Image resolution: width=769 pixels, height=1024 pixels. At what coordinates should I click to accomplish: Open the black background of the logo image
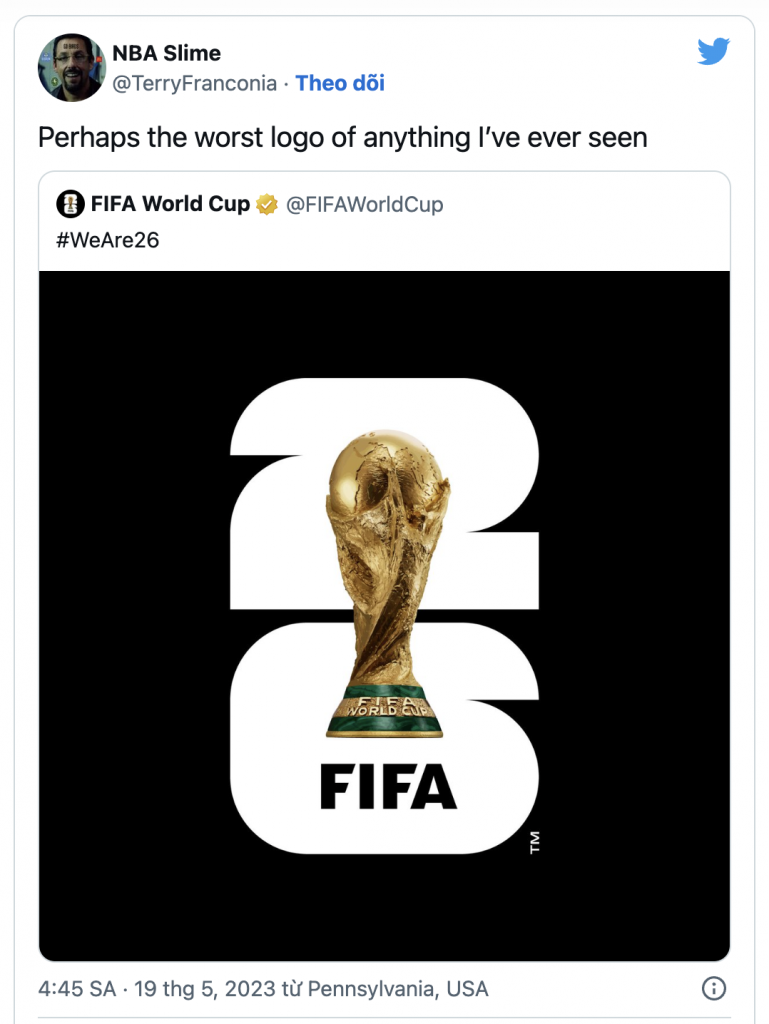pos(130,600)
